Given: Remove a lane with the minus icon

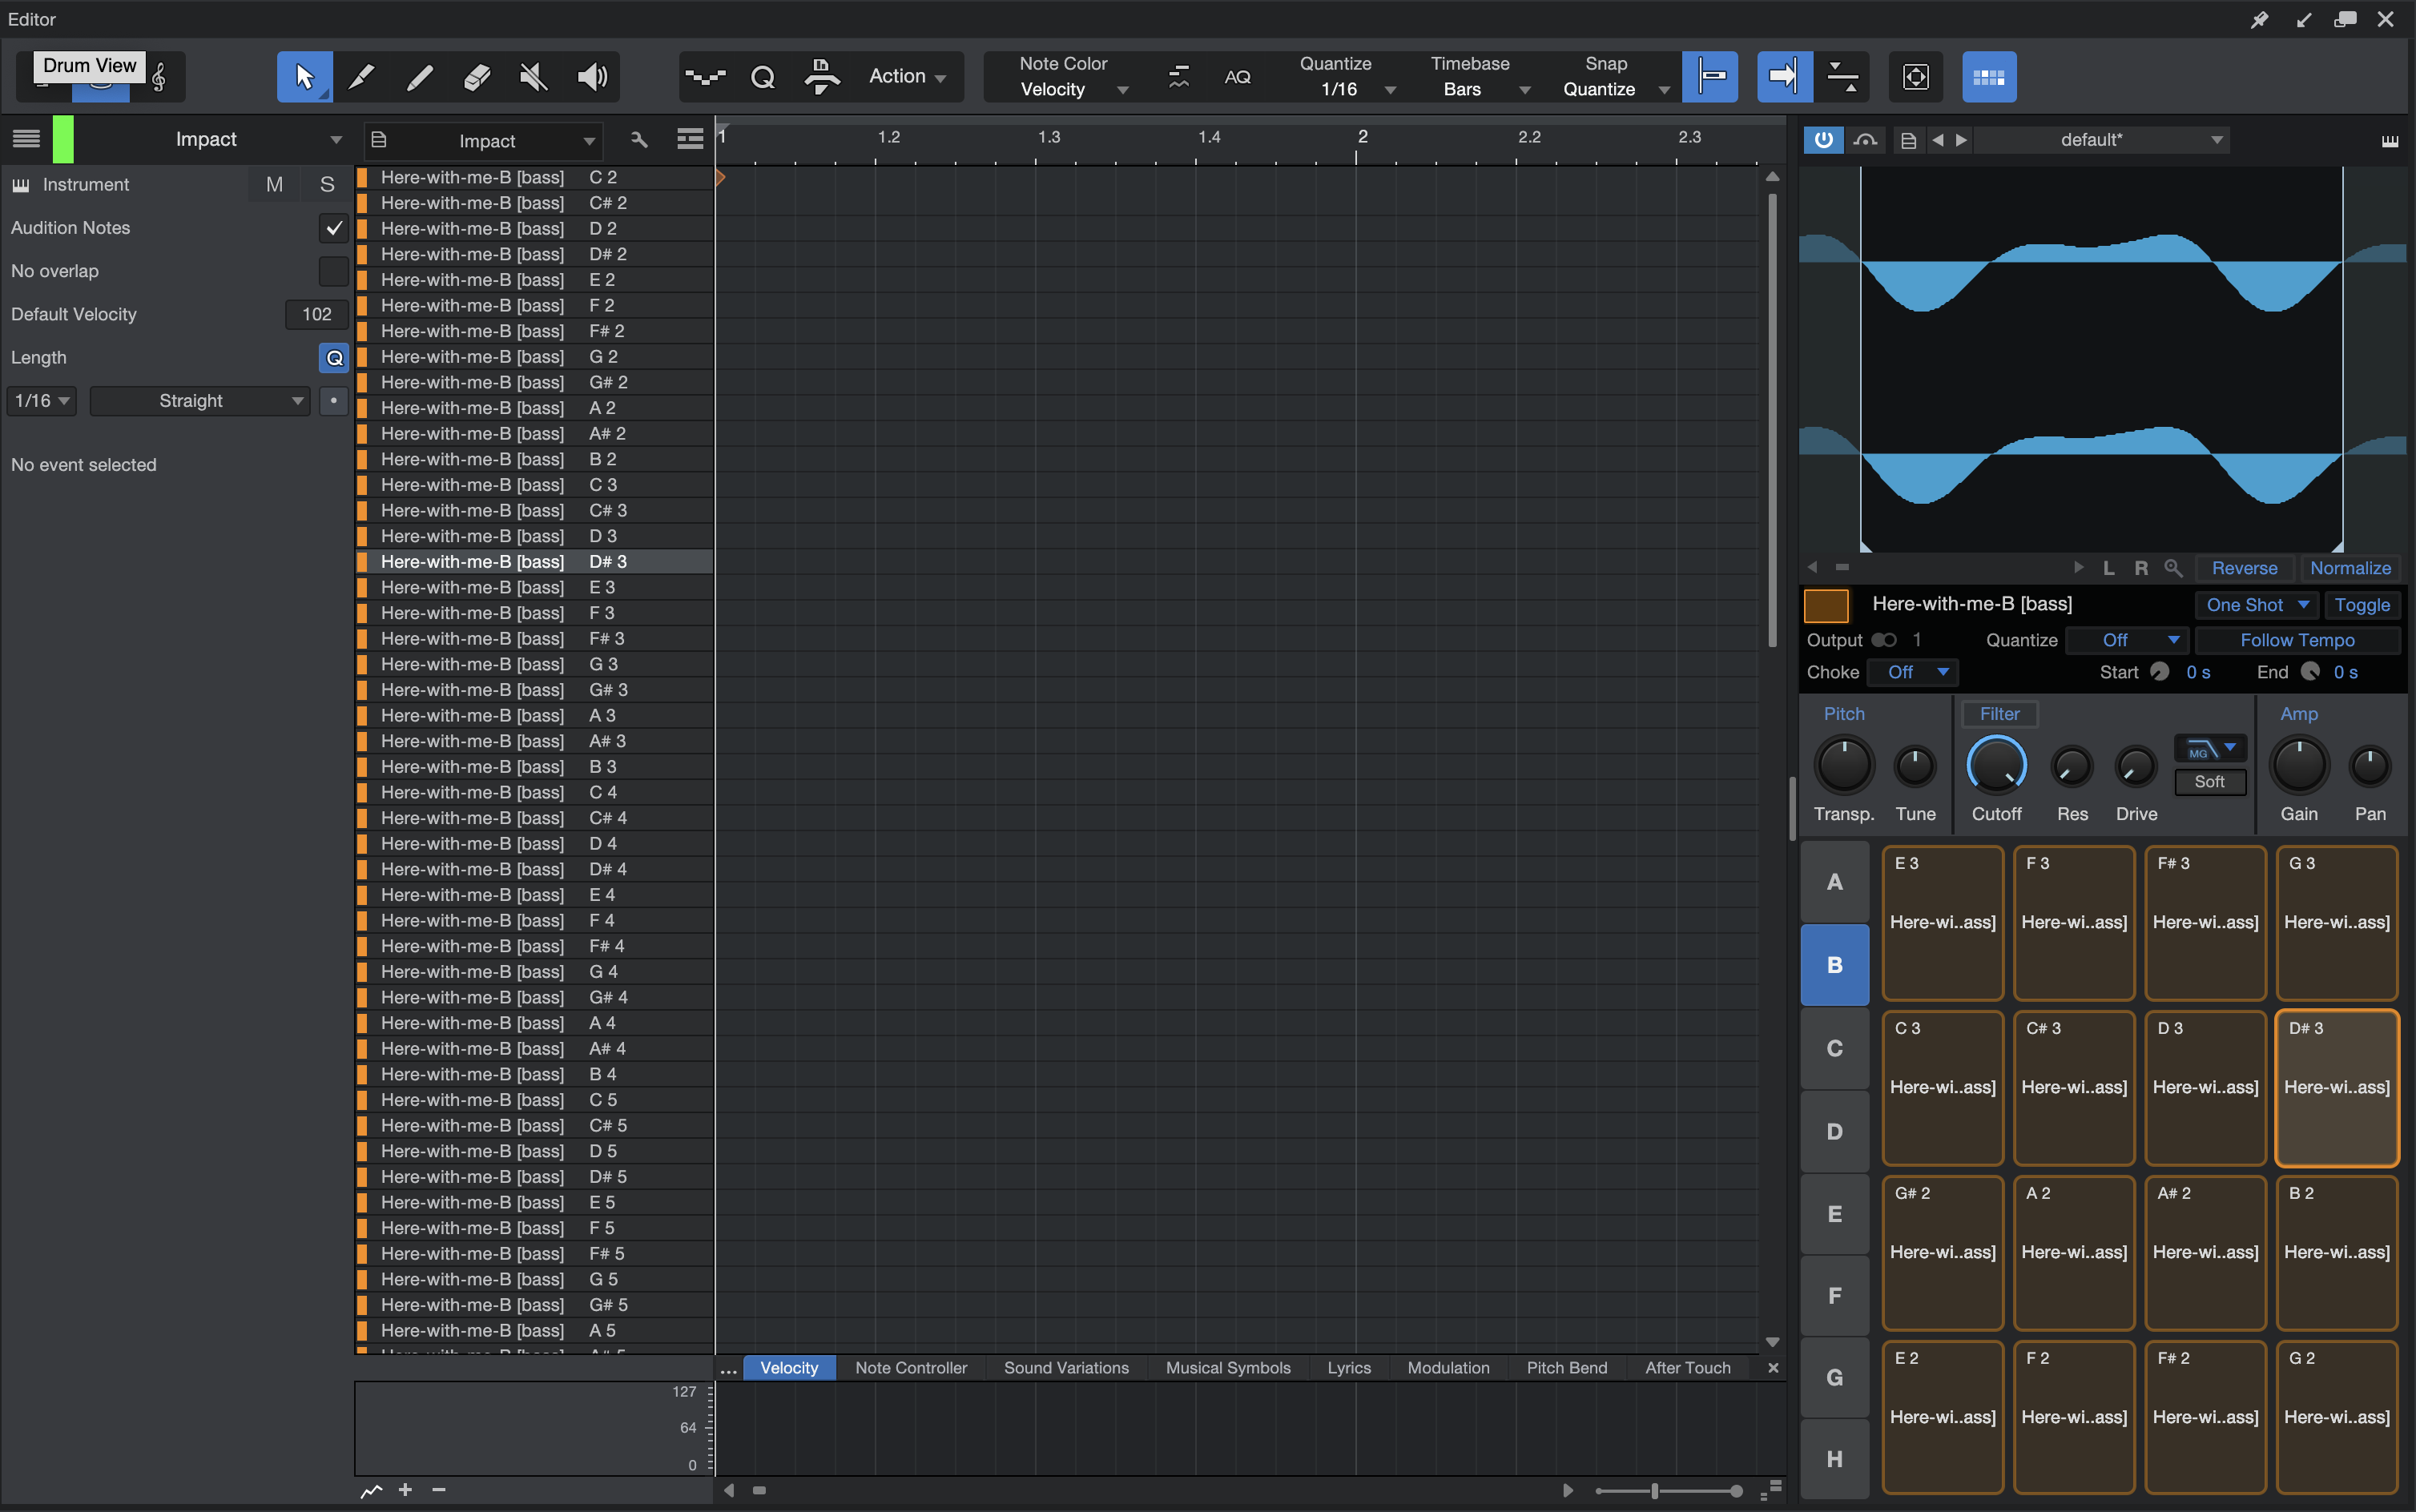Looking at the screenshot, I should click(438, 1490).
